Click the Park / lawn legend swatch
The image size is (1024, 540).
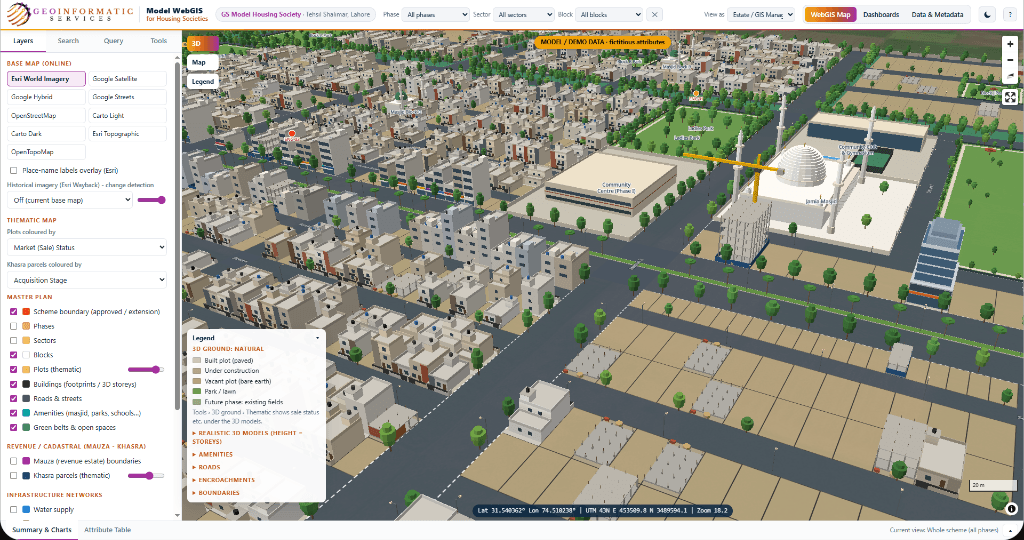point(197,392)
